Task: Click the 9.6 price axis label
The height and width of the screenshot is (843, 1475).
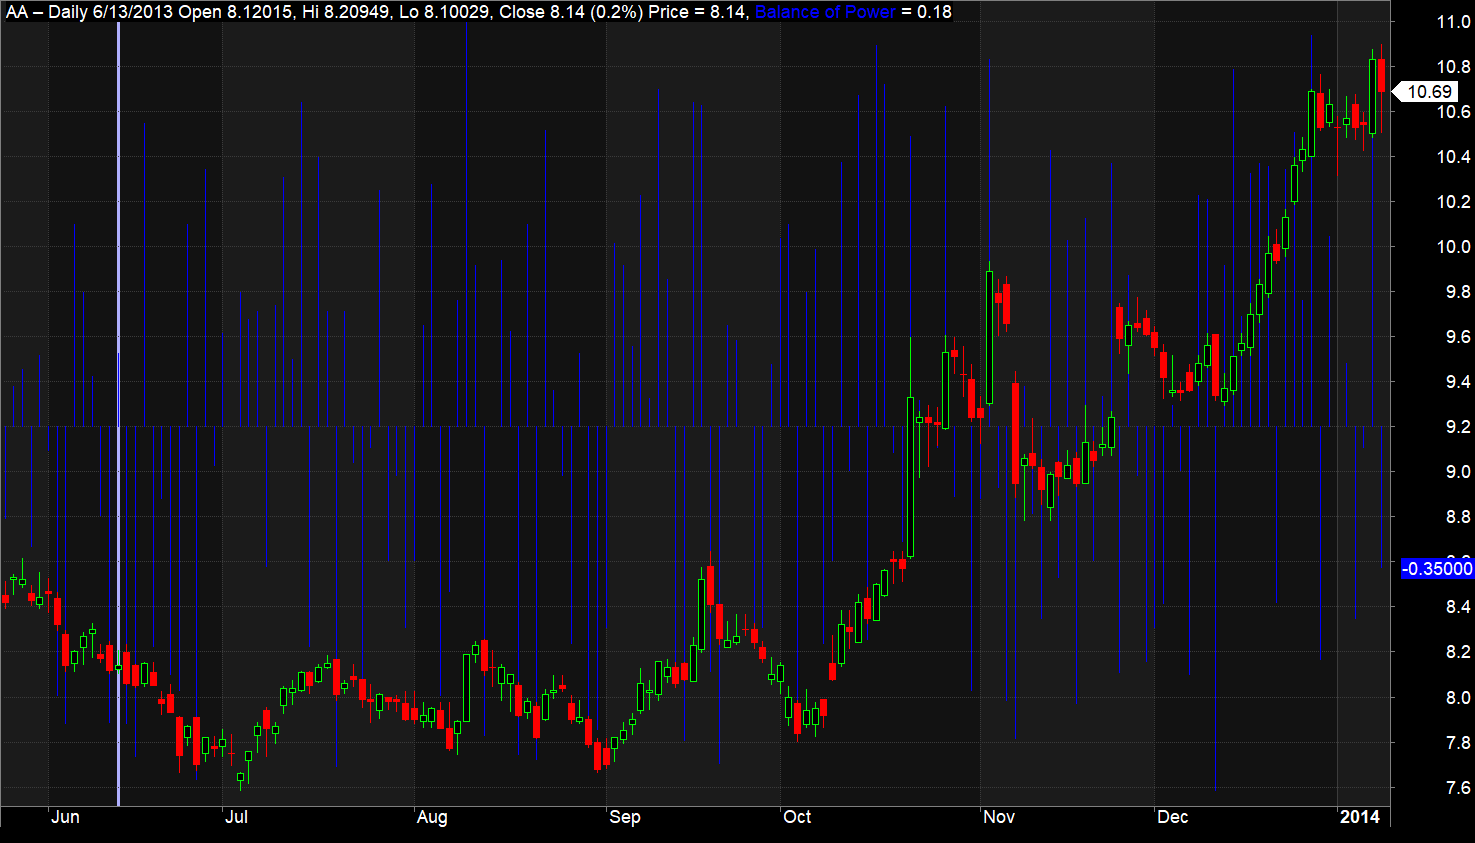Action: 1458,337
